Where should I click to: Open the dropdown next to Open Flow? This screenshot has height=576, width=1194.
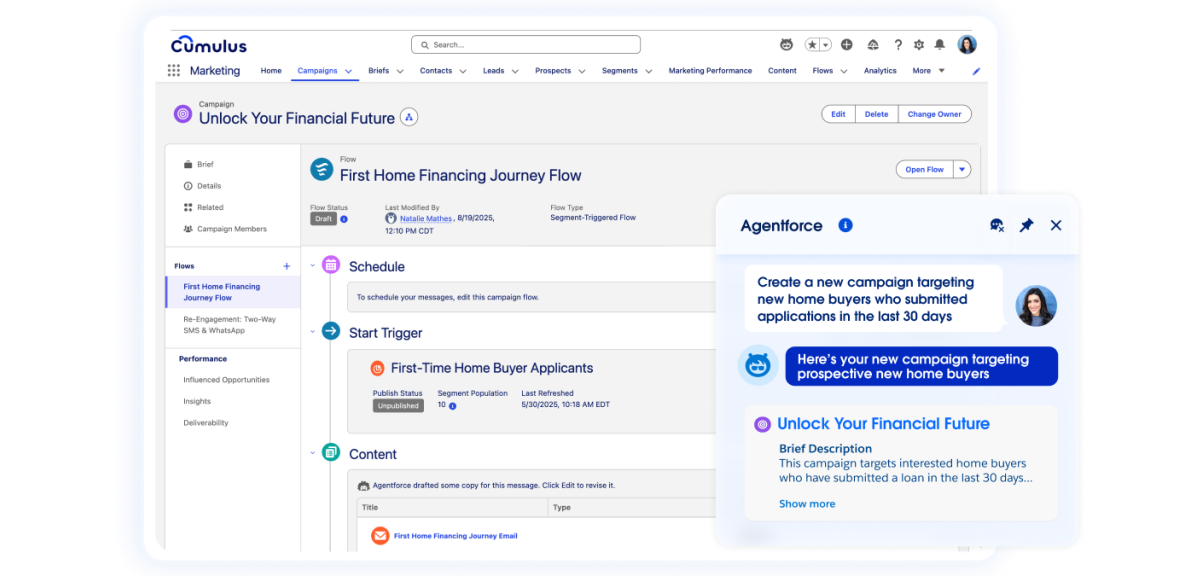click(x=962, y=169)
